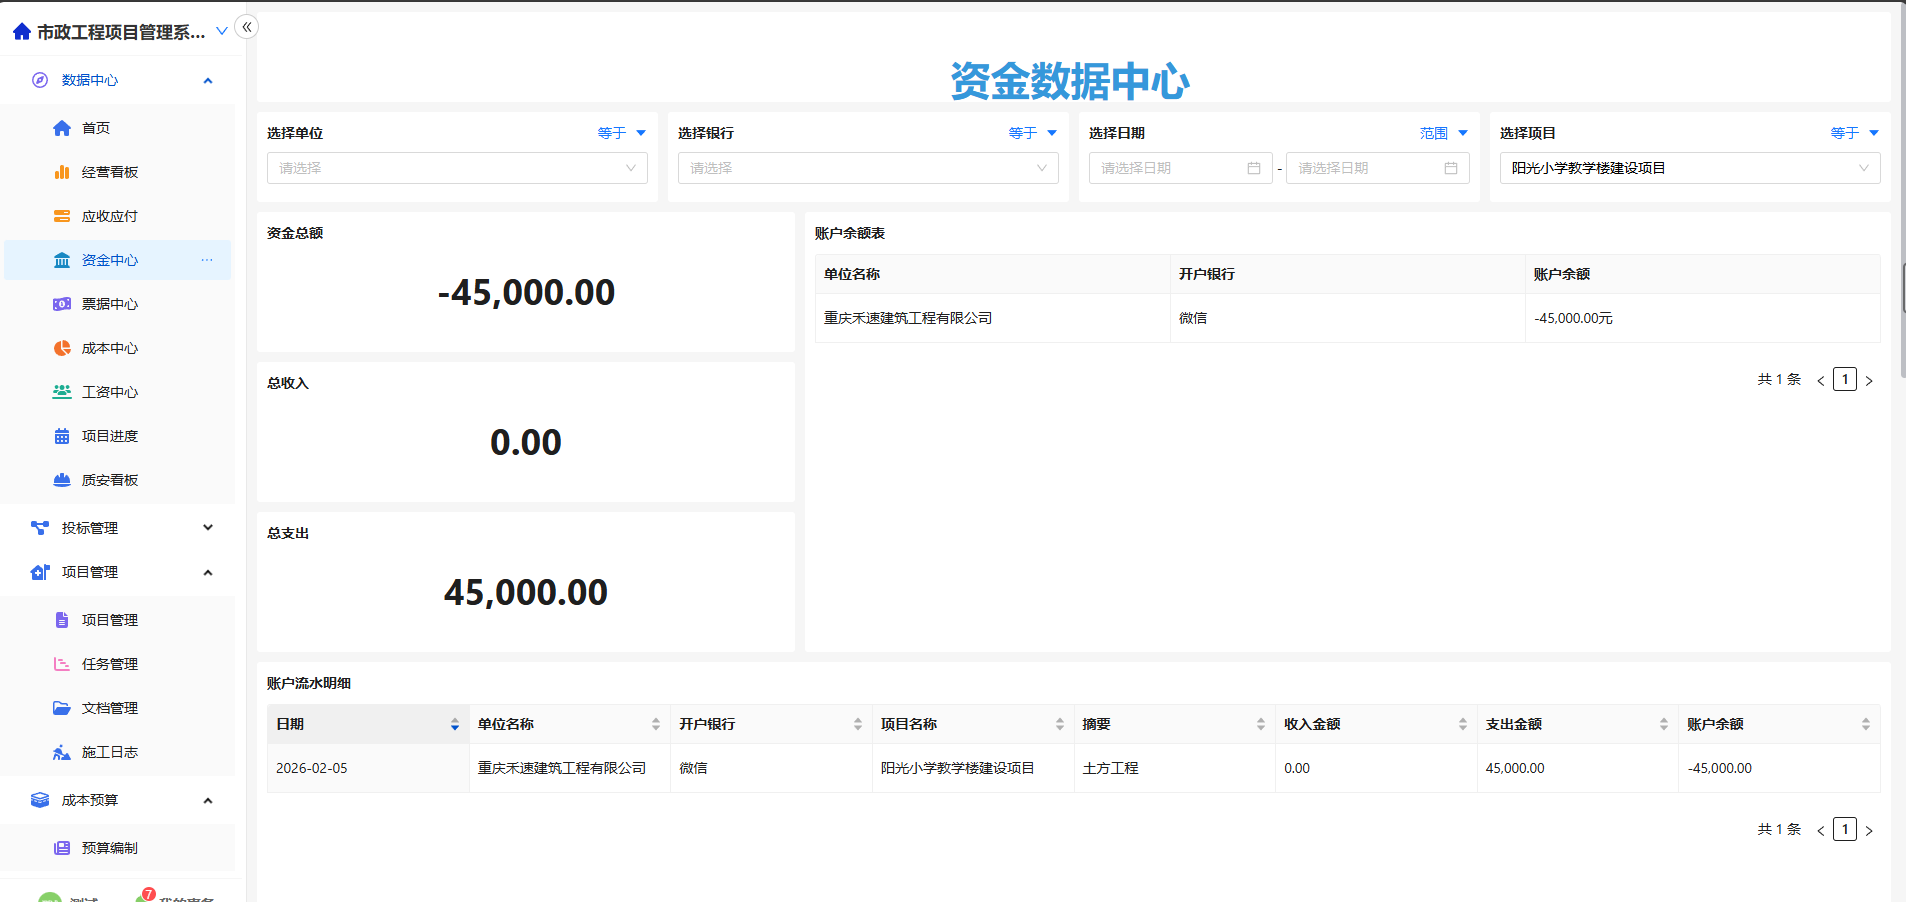This screenshot has width=1906, height=902.
Task: Toggle sort on the 日期 column
Action: click(455, 723)
